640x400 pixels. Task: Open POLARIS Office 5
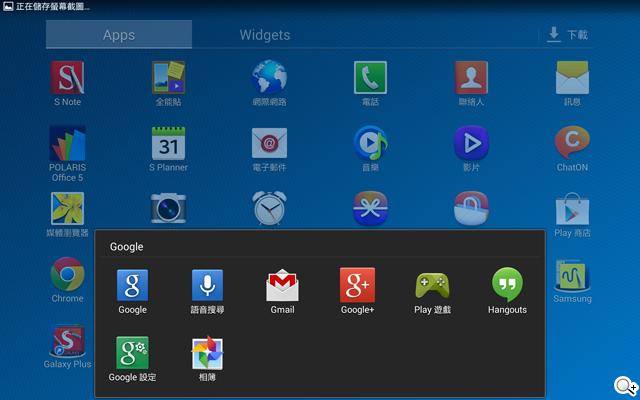point(67,144)
